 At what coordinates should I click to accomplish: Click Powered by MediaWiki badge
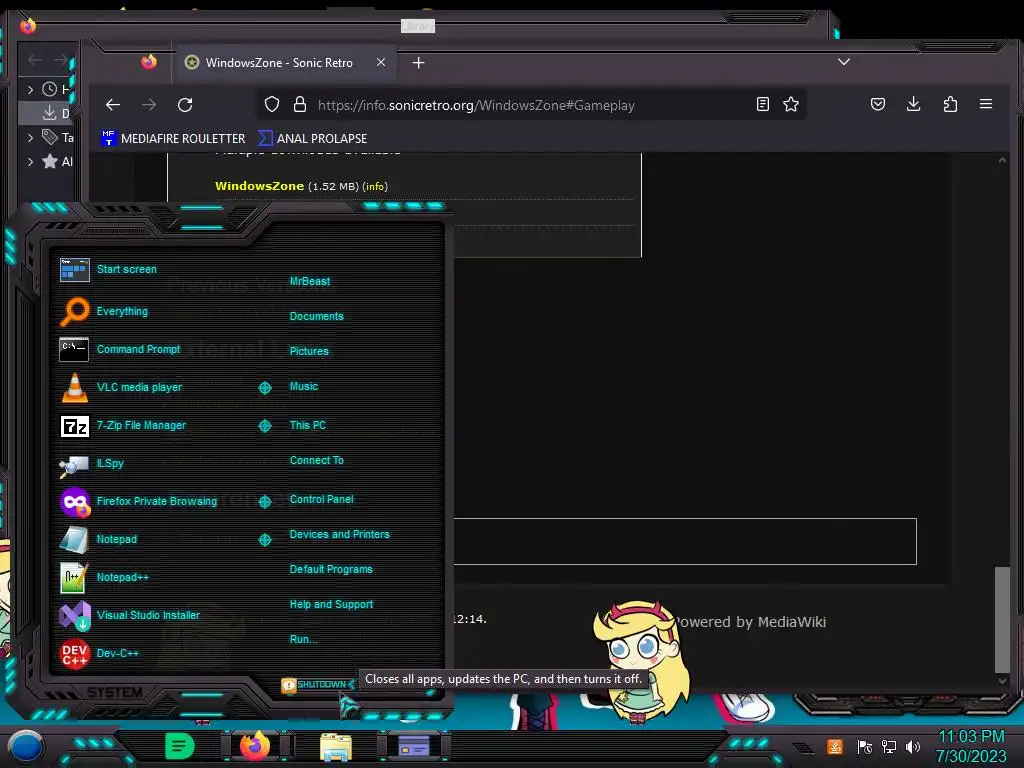point(750,622)
